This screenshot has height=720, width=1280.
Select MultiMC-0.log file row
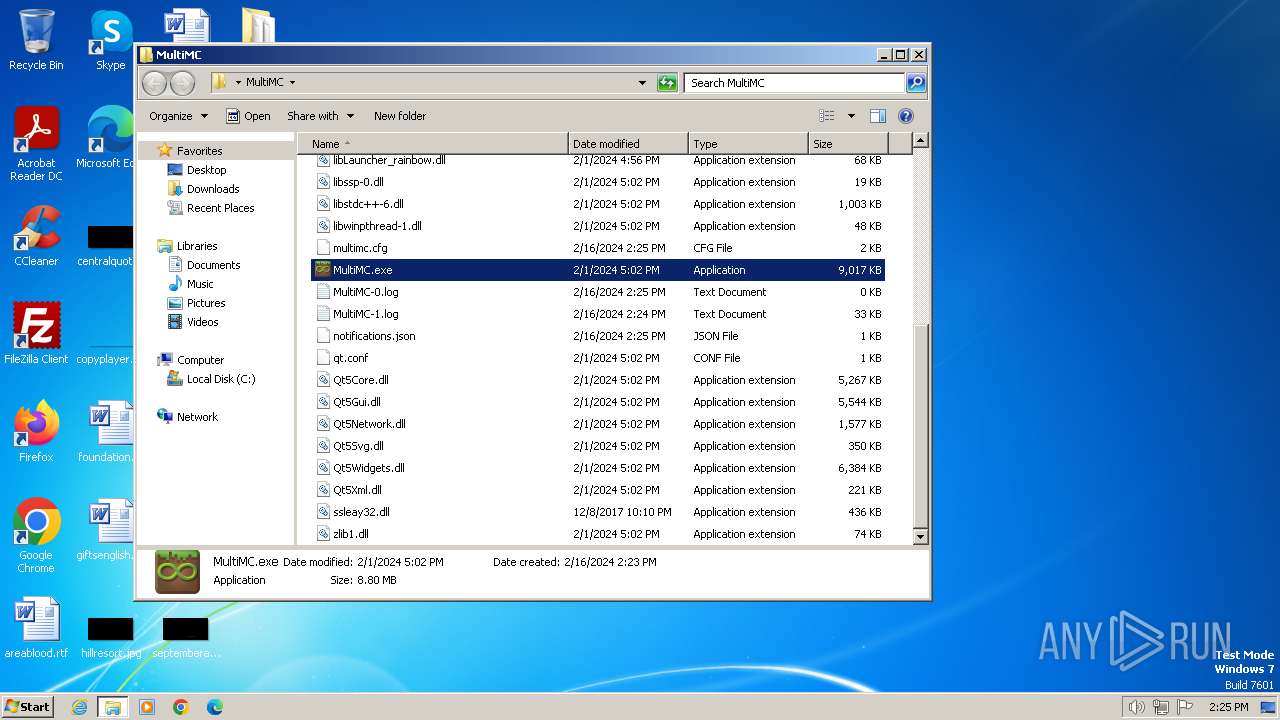(598, 292)
